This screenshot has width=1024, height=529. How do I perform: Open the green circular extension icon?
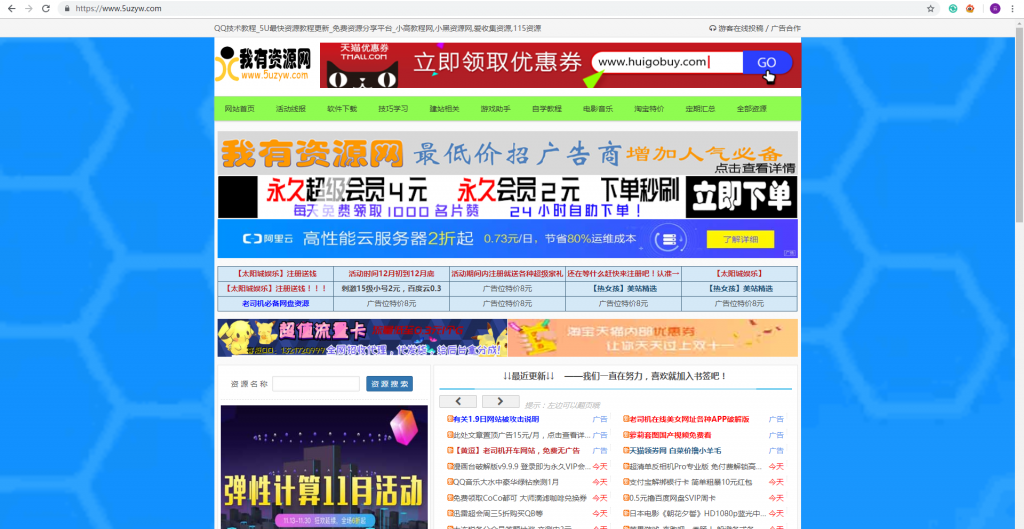coord(953,8)
